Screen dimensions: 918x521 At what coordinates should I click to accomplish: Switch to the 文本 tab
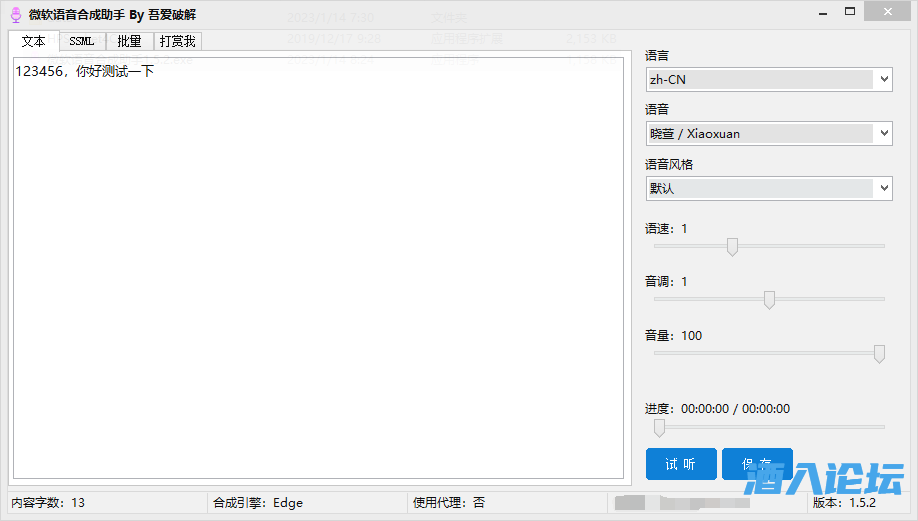[x=33, y=42]
